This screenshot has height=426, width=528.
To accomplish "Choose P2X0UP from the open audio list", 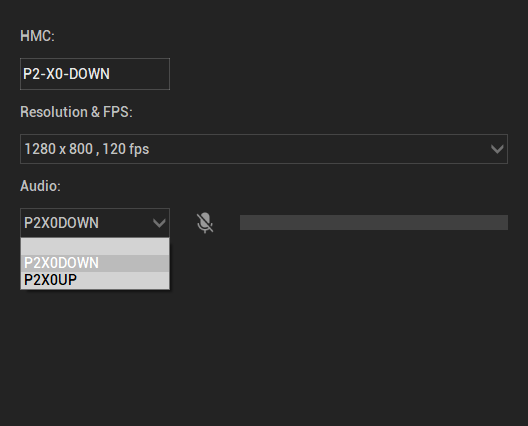I will (95, 280).
